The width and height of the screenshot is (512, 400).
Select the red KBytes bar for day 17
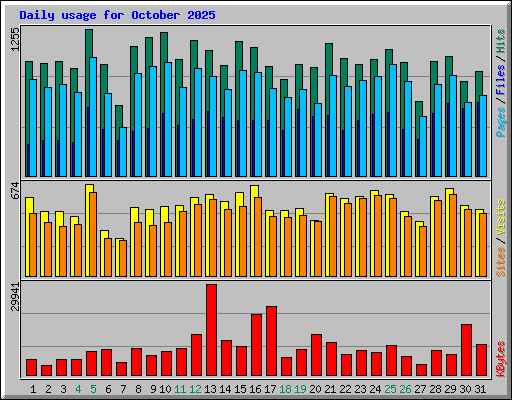(x=271, y=341)
